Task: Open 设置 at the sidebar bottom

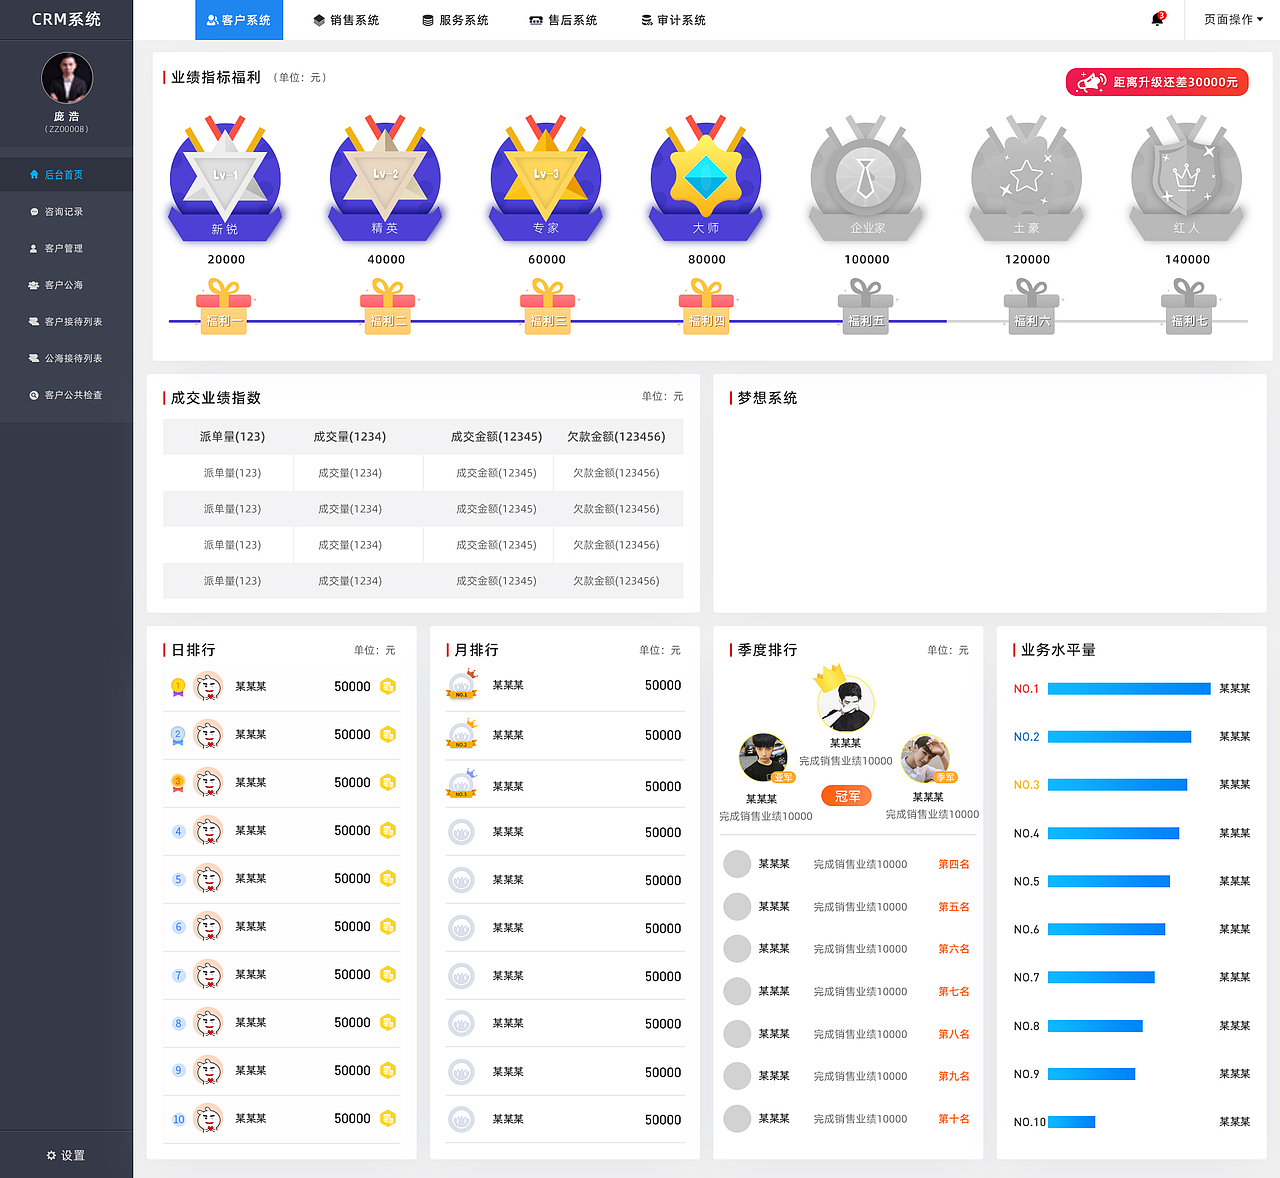Action: tap(66, 1155)
